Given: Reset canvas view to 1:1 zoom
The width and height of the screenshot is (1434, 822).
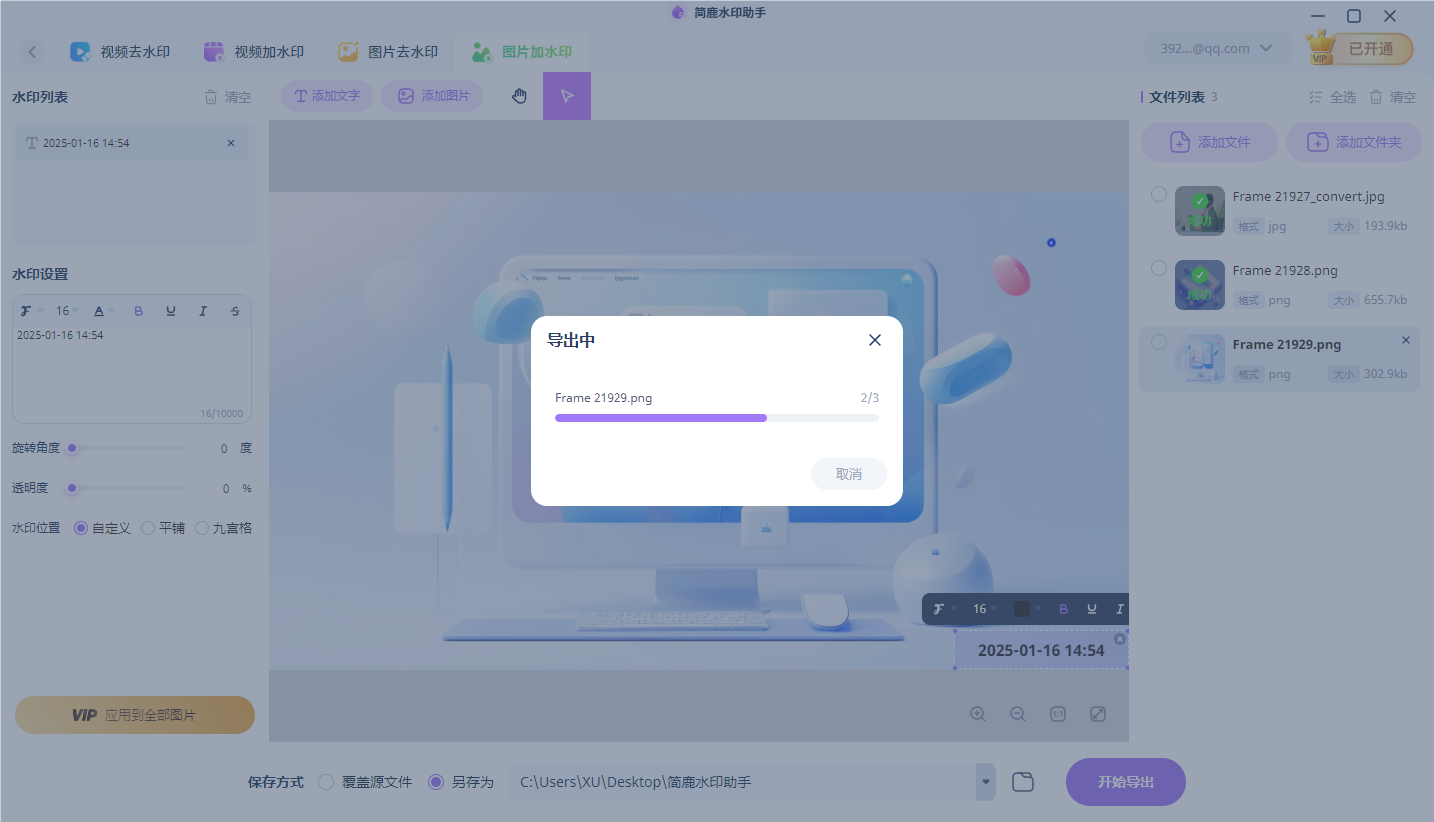Looking at the screenshot, I should pyautogui.click(x=1057, y=714).
